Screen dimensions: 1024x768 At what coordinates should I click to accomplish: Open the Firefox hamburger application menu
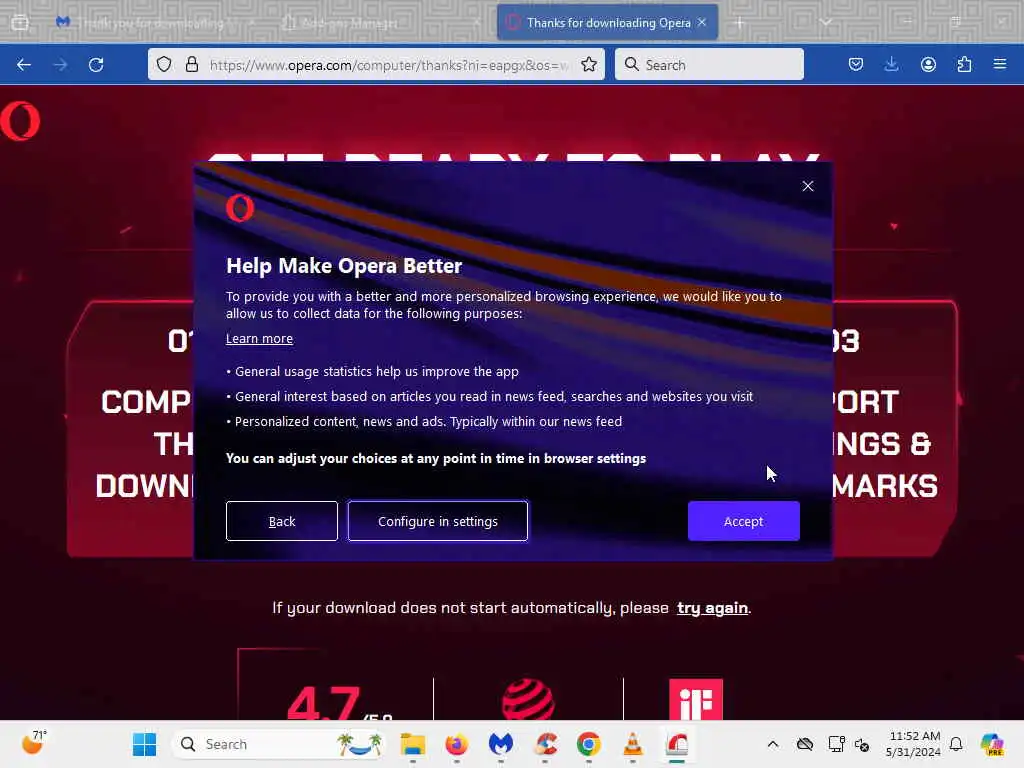(999, 64)
